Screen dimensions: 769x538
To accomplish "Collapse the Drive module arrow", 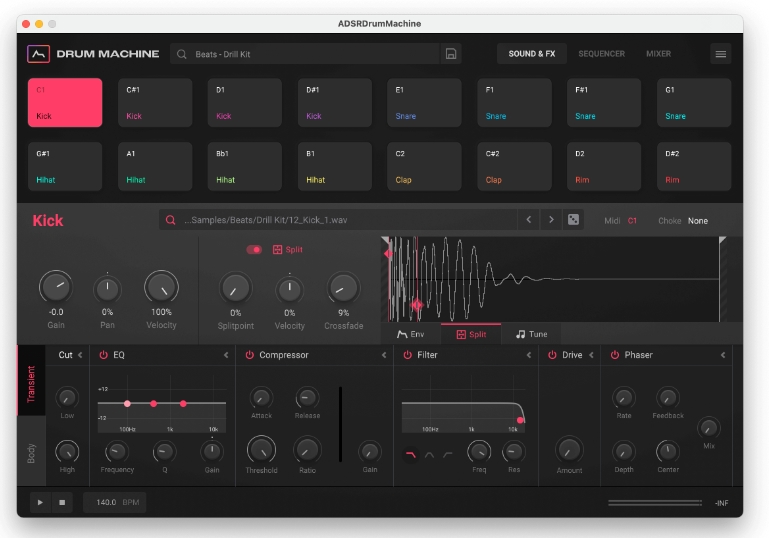I will click(591, 355).
